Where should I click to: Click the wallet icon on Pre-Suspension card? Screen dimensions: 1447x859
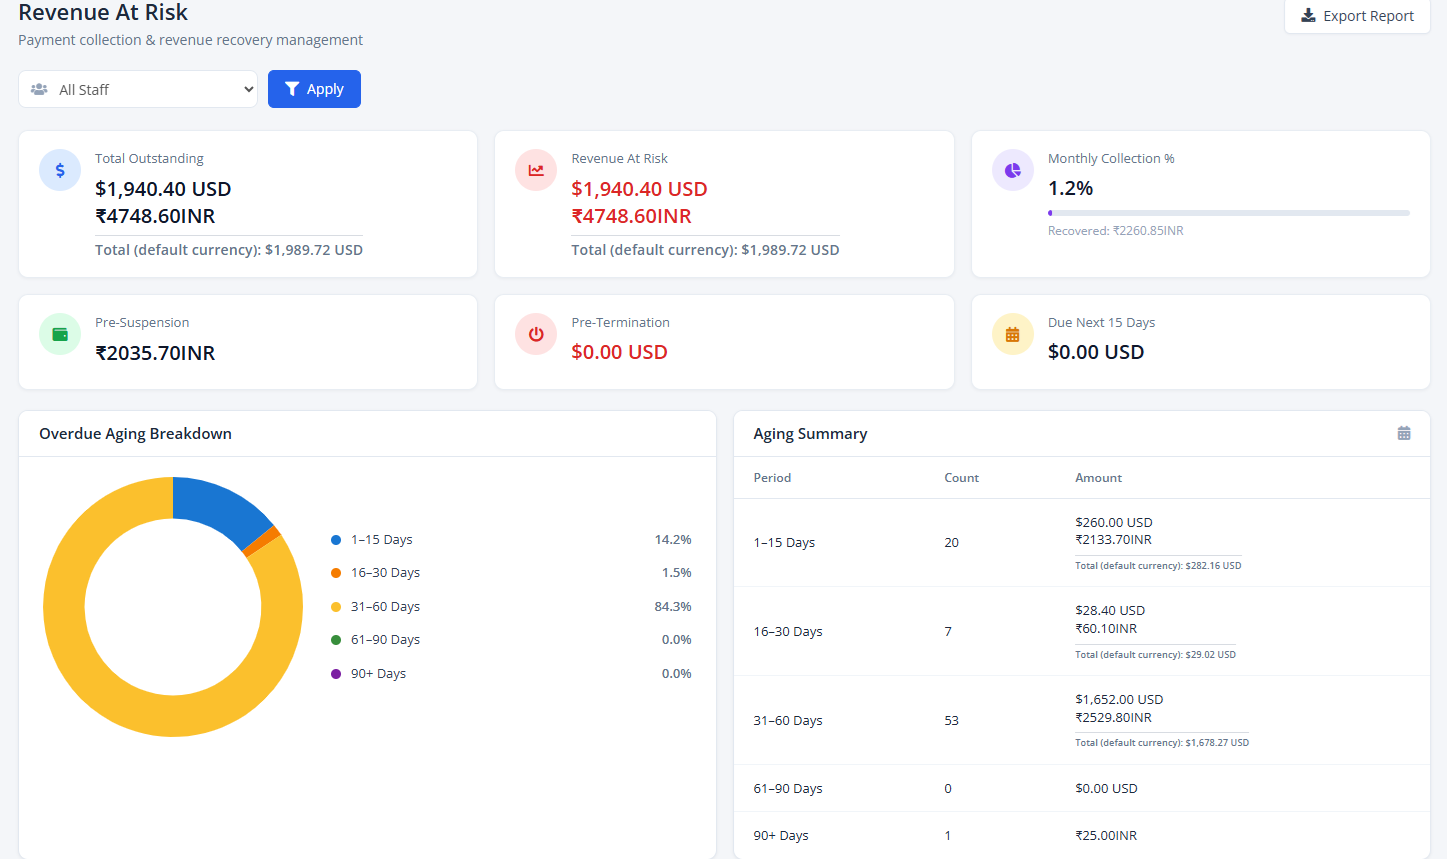(60, 335)
